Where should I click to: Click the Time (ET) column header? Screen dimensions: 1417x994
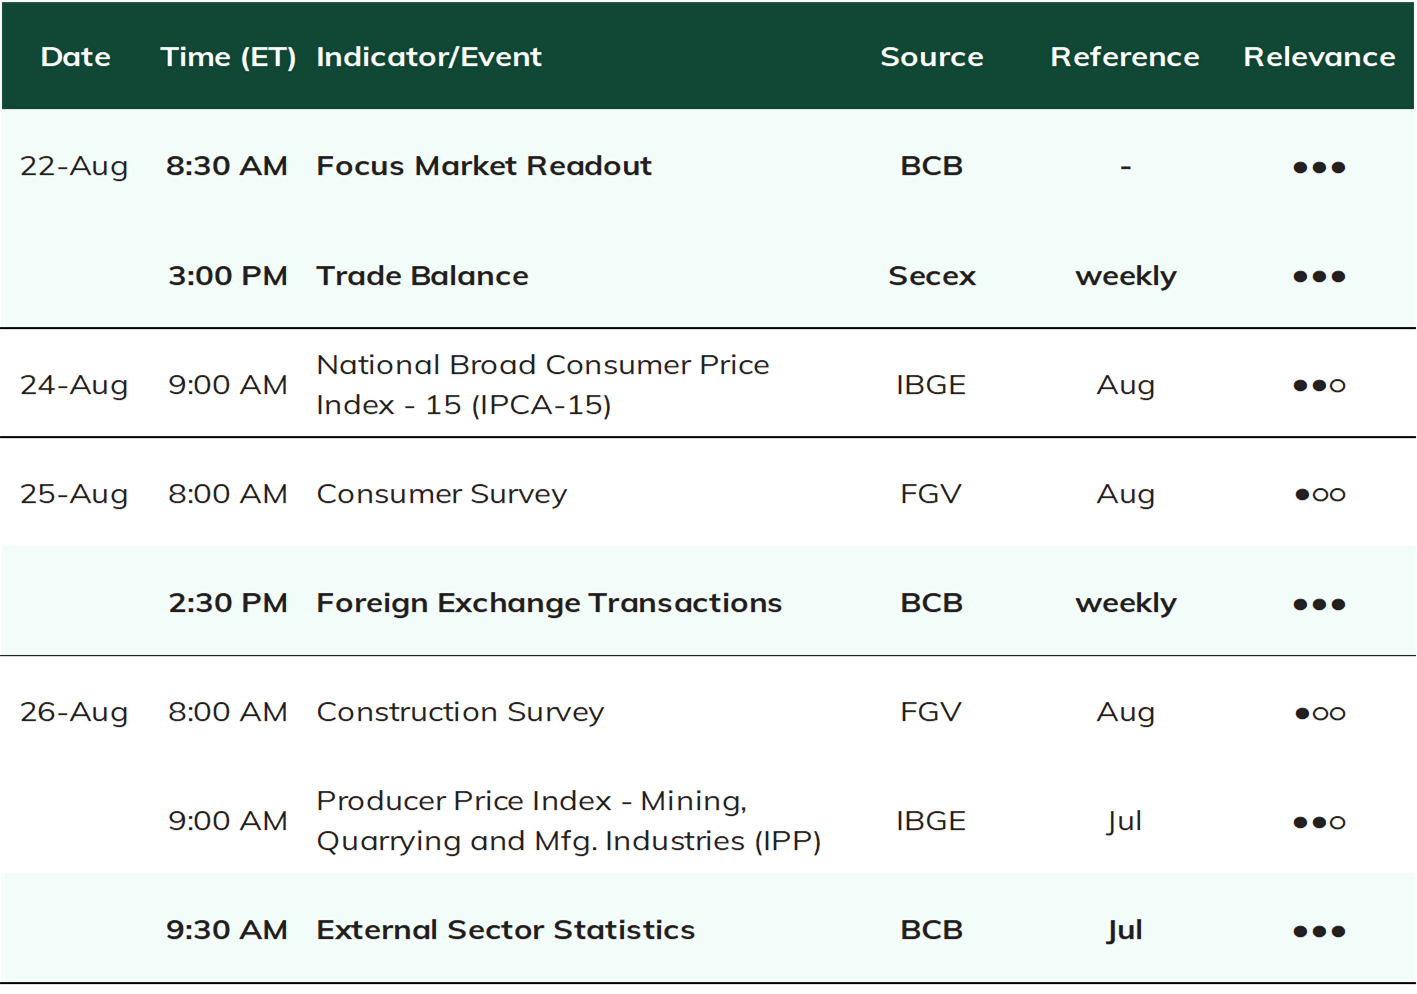point(228,58)
